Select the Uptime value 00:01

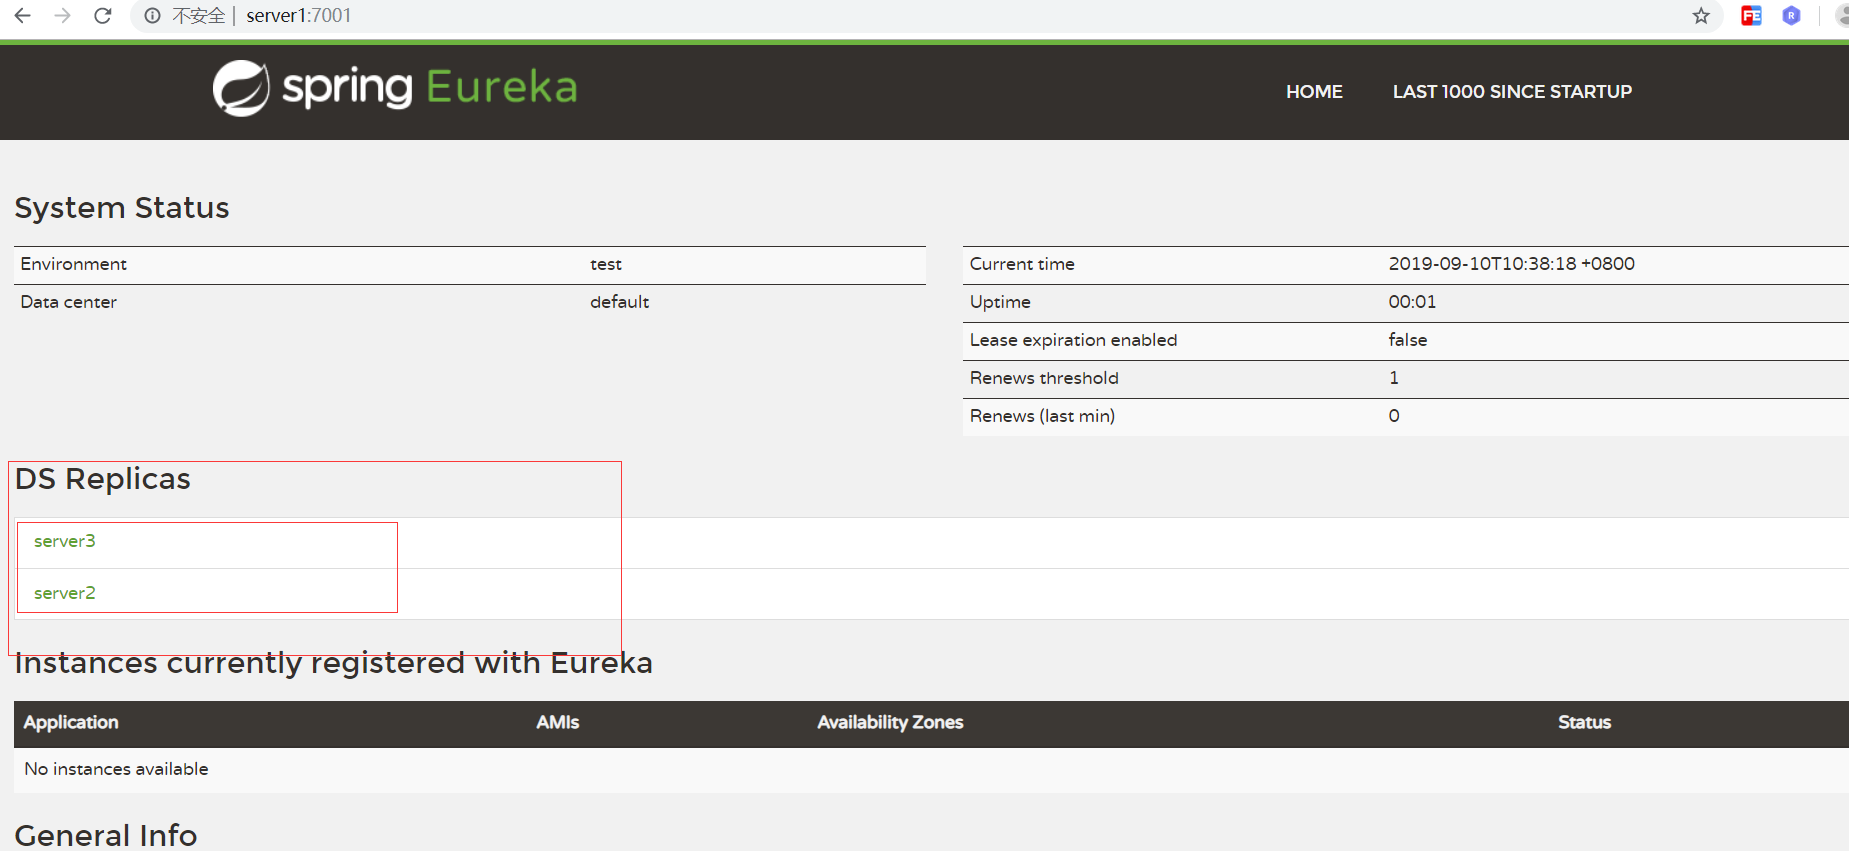click(x=1412, y=302)
